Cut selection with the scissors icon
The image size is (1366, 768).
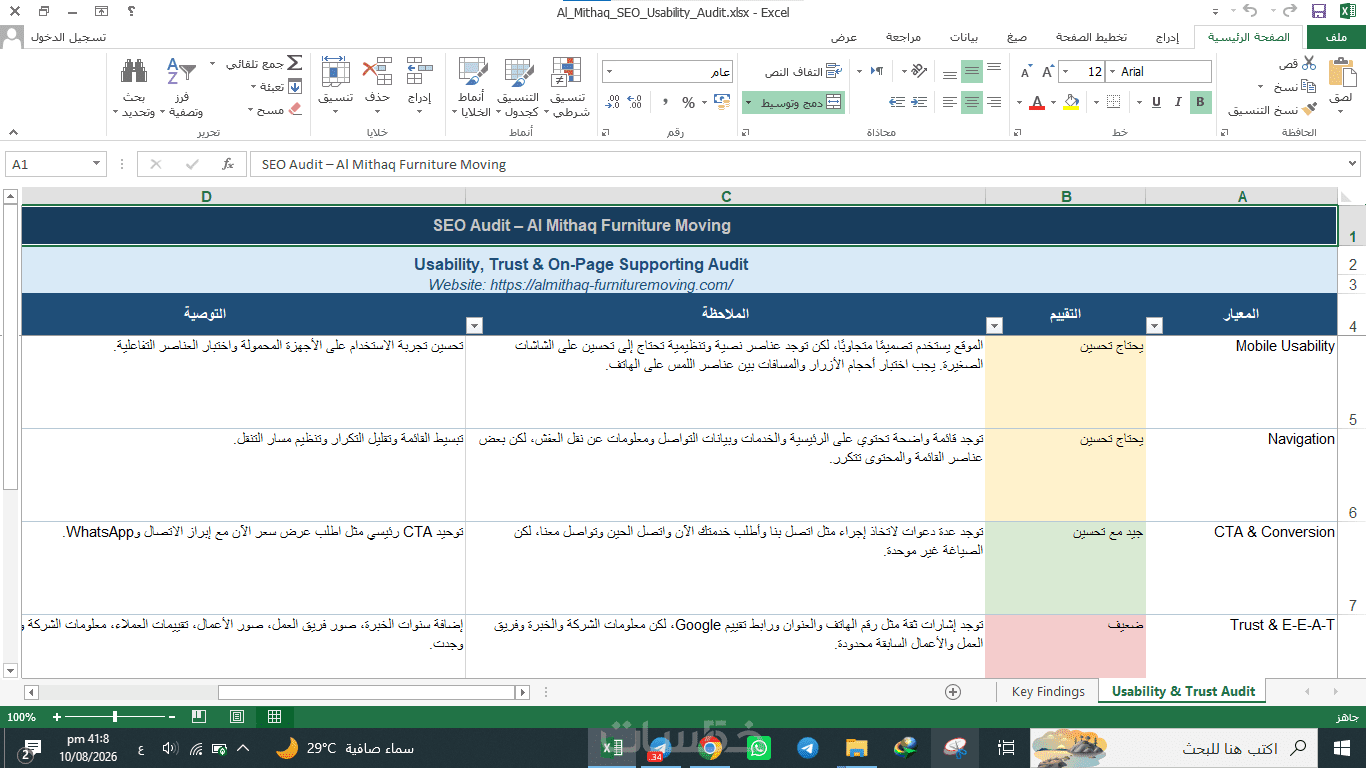tap(1310, 63)
